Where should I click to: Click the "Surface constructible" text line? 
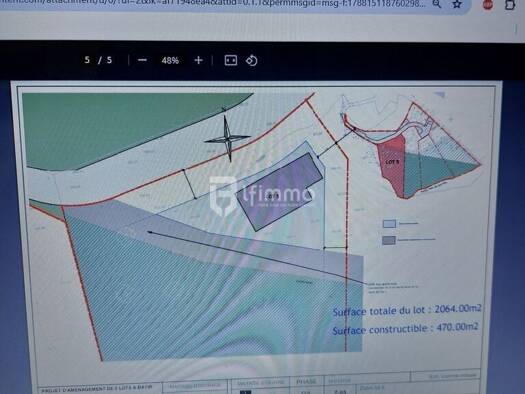pyautogui.click(x=405, y=328)
